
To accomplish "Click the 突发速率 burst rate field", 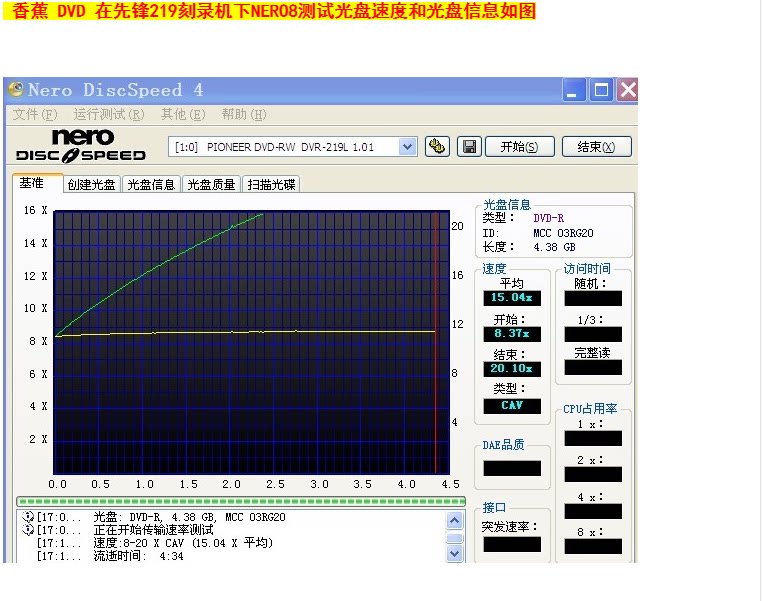I will point(512,544).
